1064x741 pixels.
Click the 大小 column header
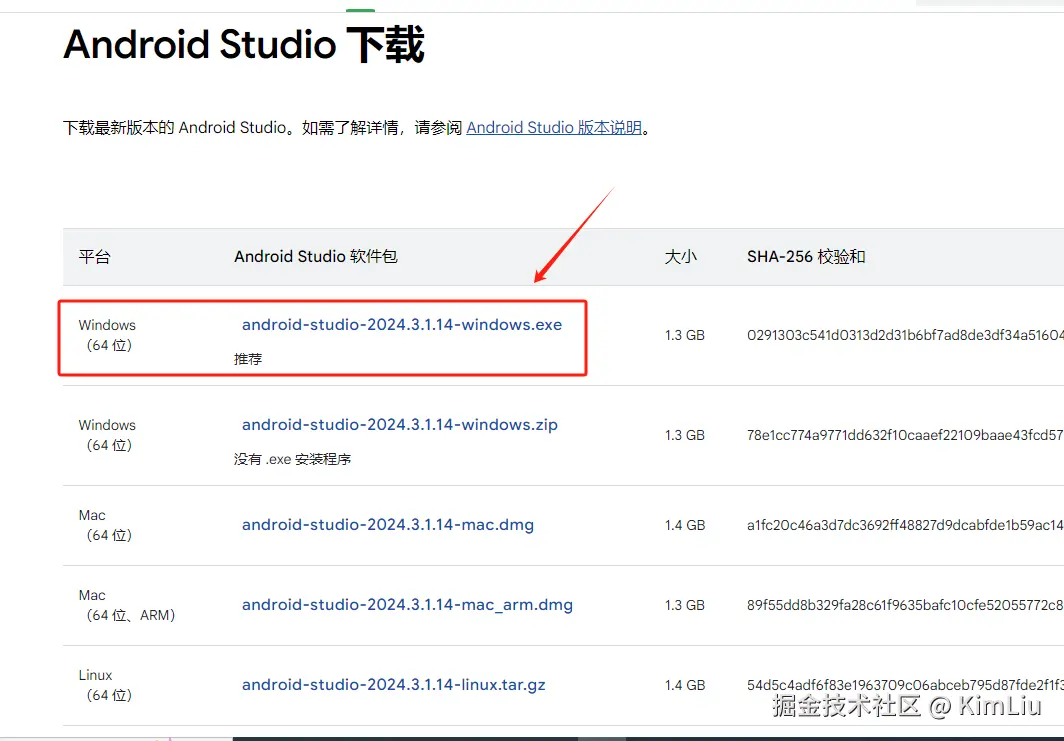(681, 256)
